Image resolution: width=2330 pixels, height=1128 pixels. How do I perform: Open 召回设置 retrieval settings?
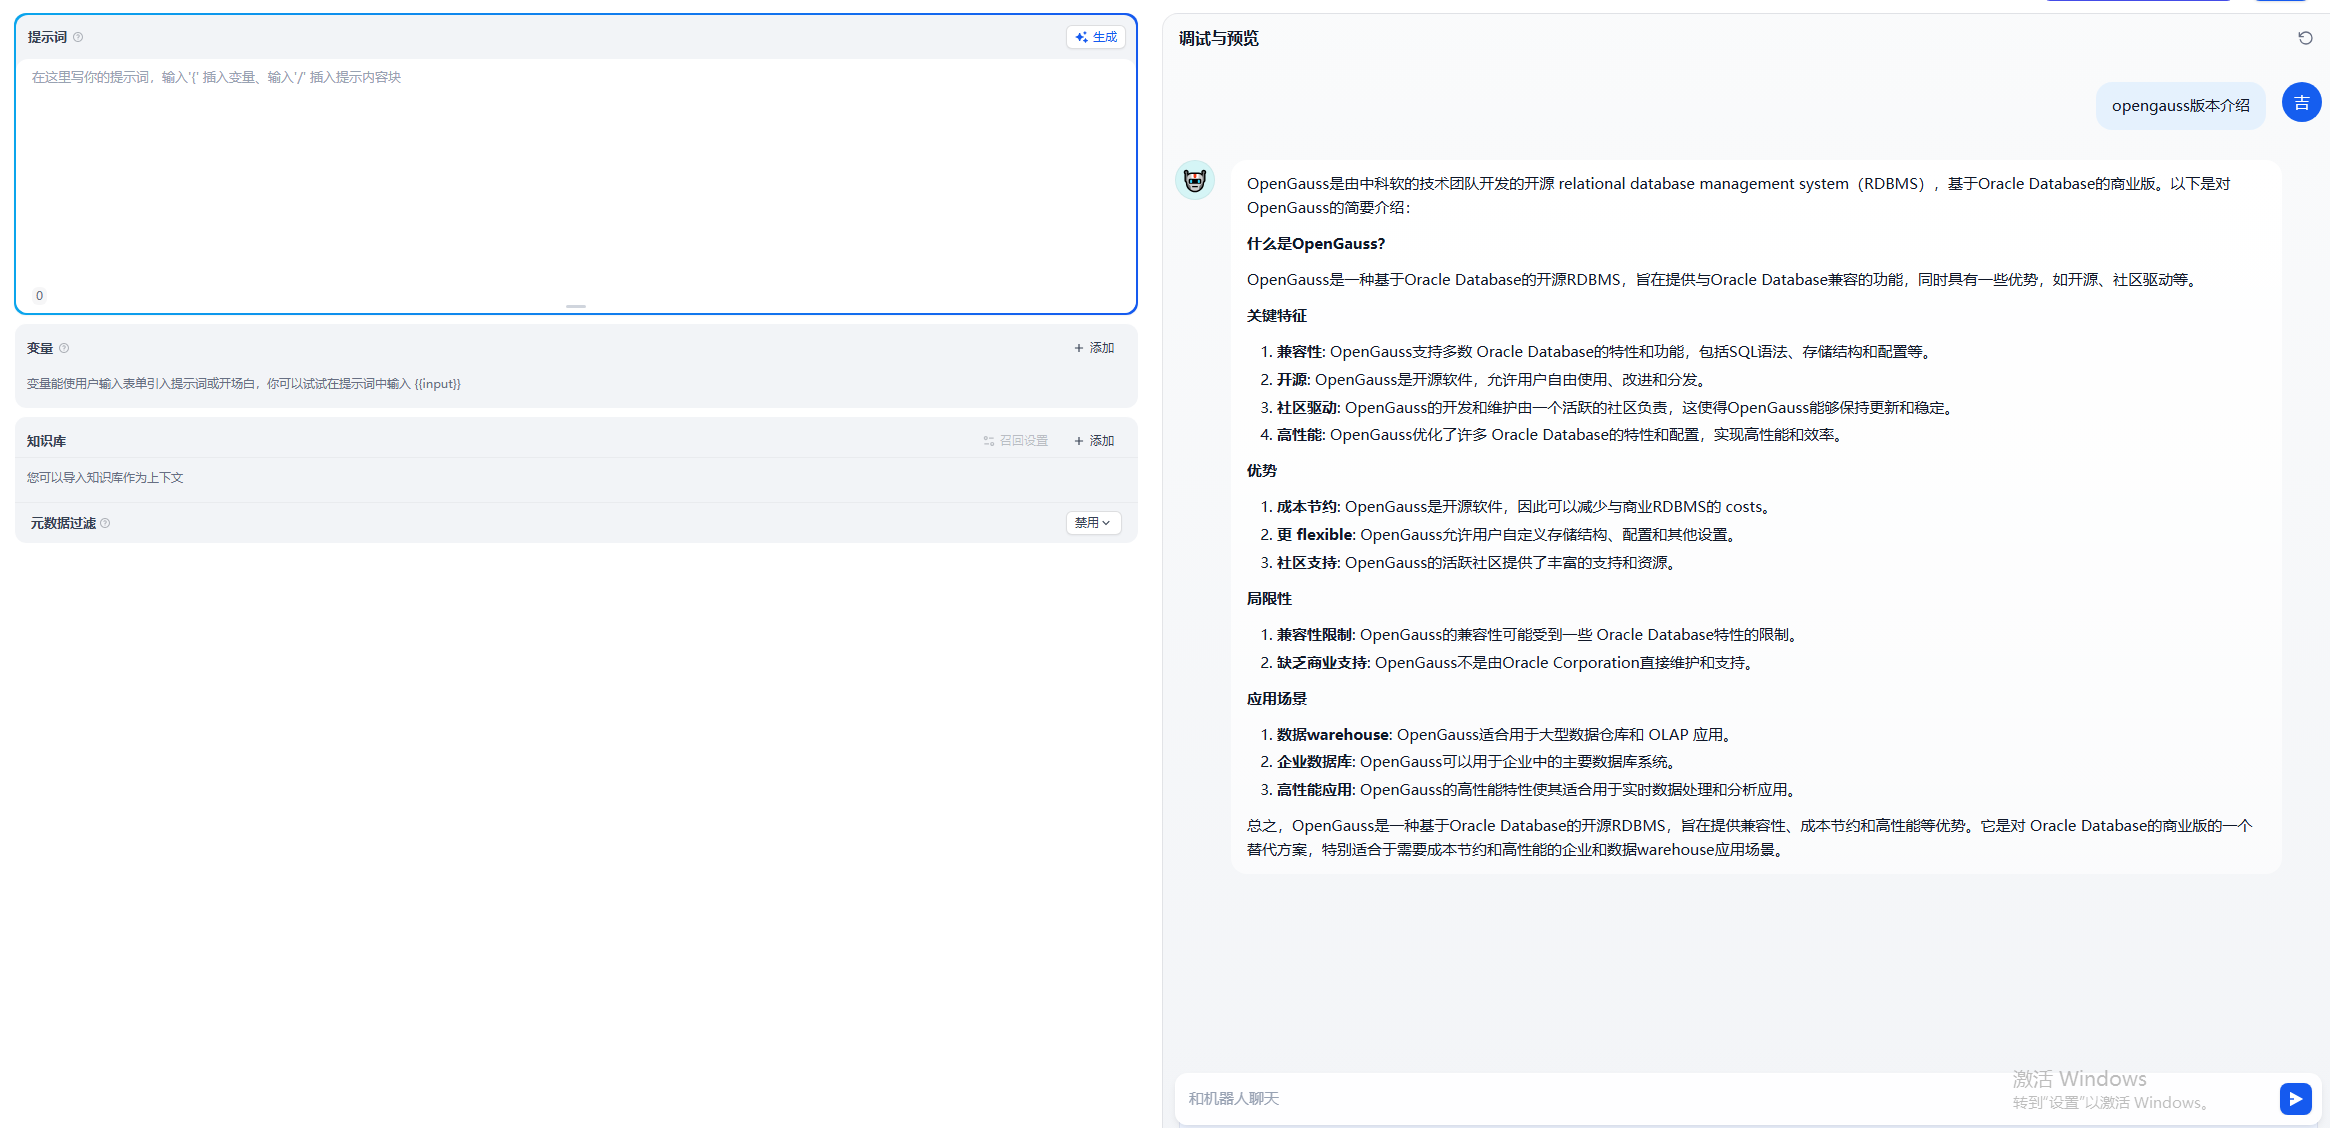coord(1016,441)
